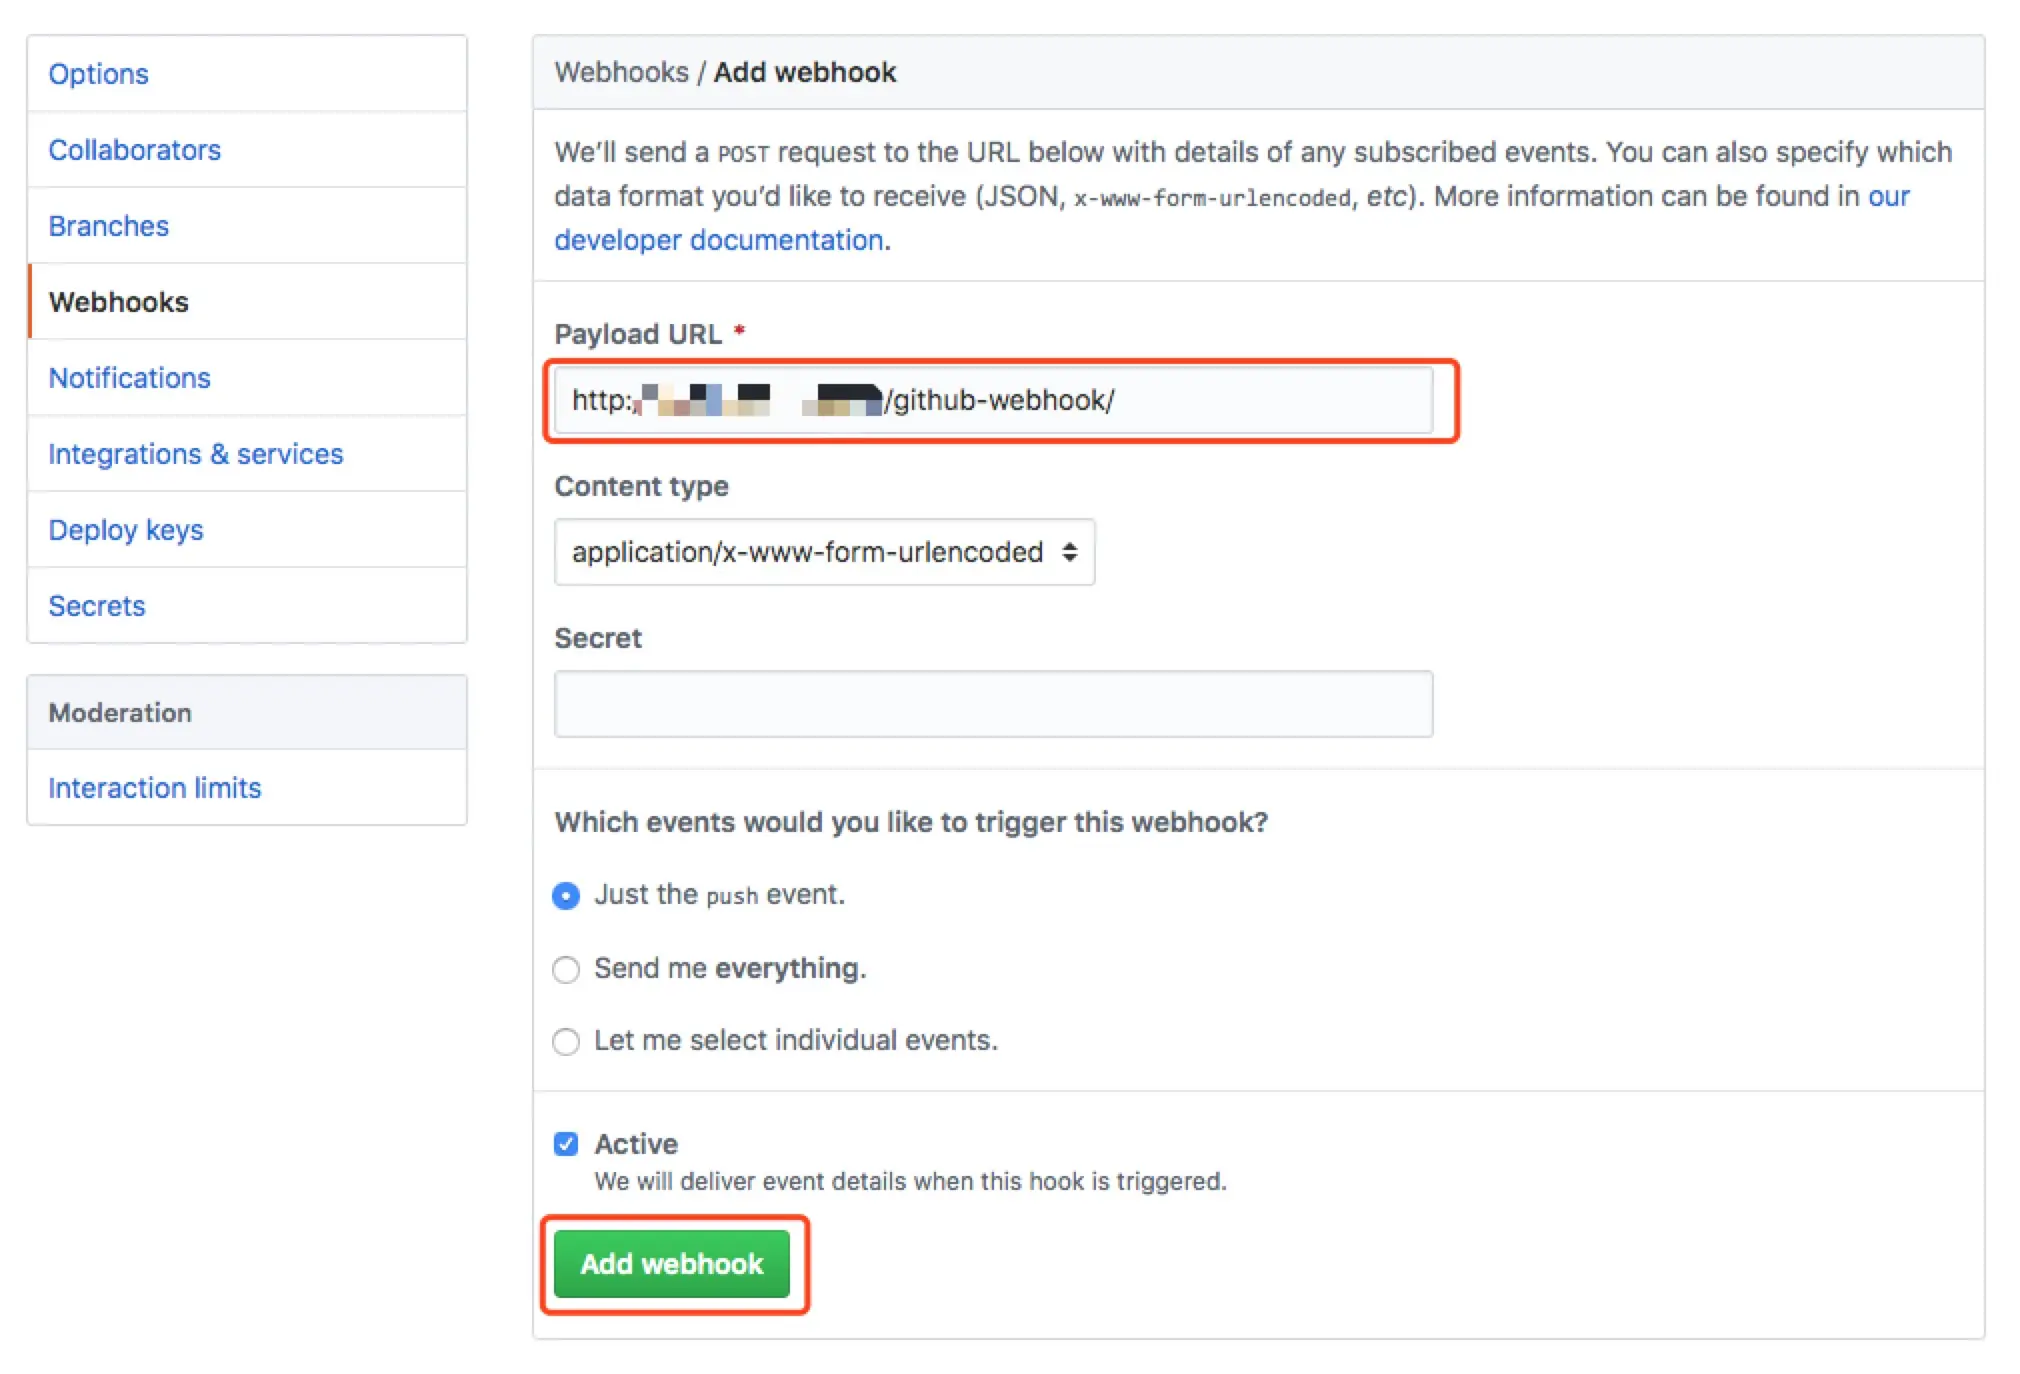Open Branches in the sidebar
The height and width of the screenshot is (1374, 2020).
coord(108,226)
